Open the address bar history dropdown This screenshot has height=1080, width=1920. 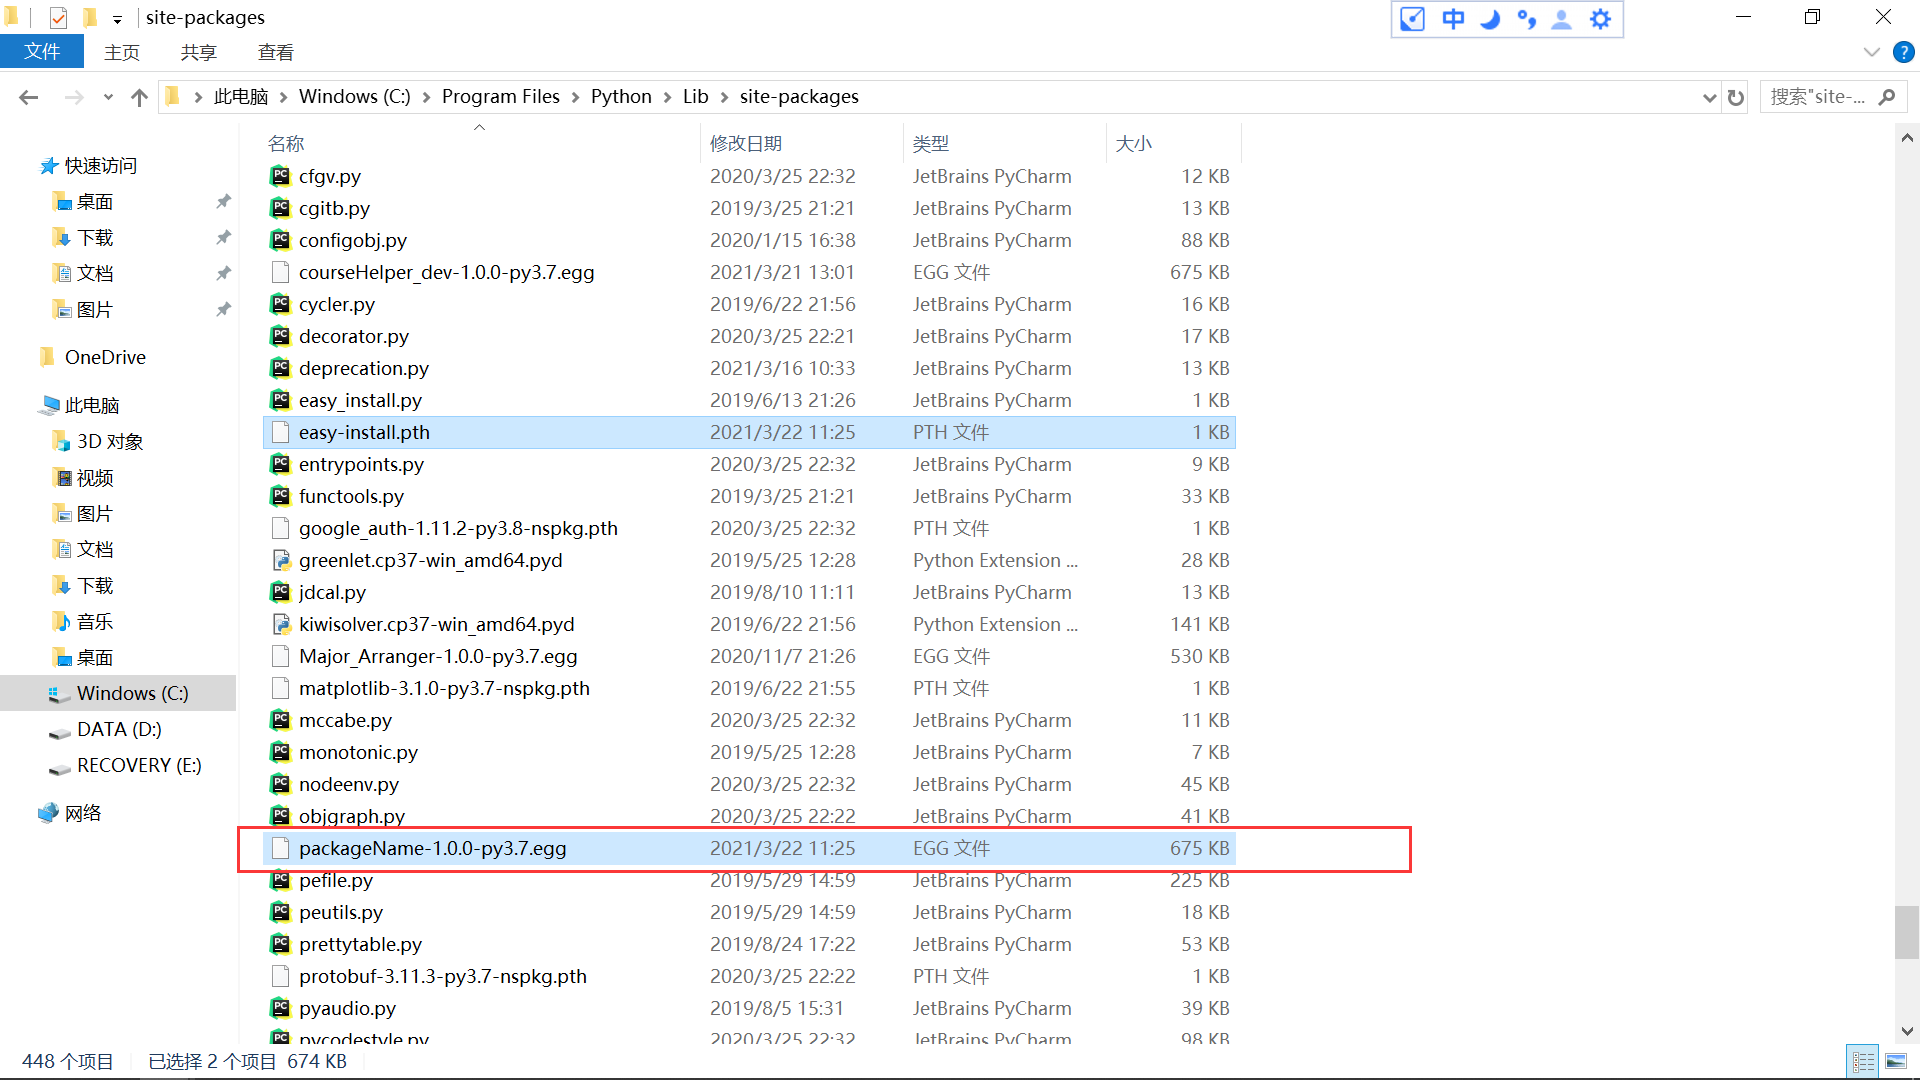point(1709,96)
